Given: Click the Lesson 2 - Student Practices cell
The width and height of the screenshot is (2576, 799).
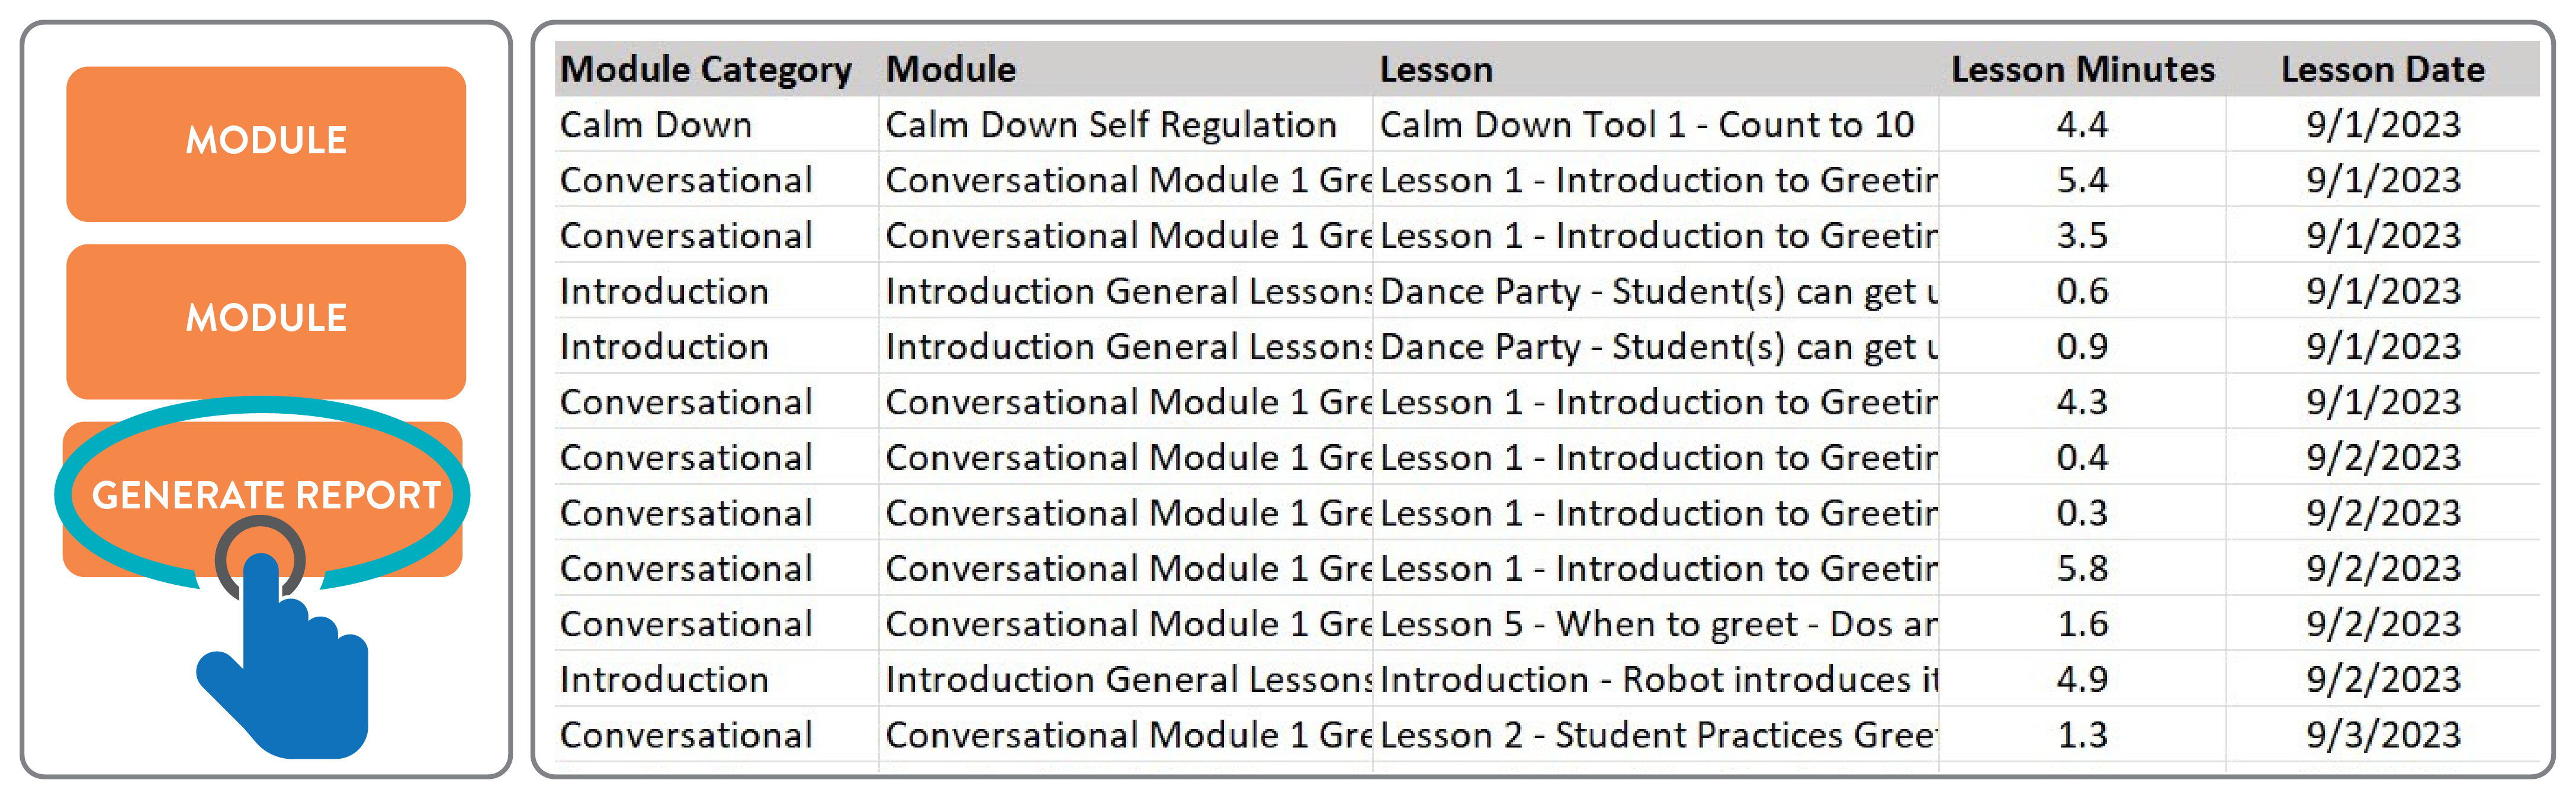Looking at the screenshot, I should [x=1656, y=735].
